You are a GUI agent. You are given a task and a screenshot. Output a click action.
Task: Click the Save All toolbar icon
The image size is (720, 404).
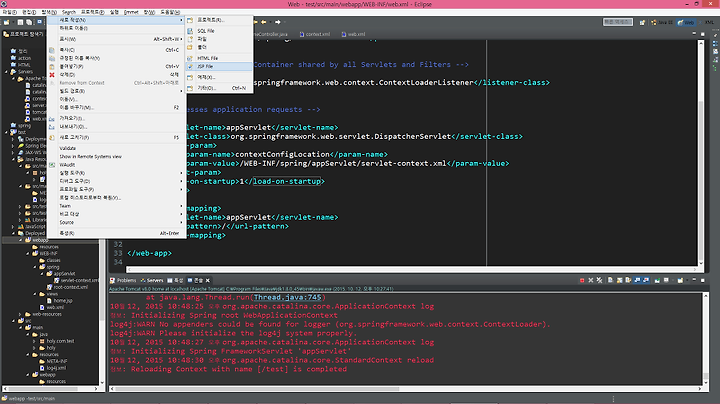pyautogui.click(x=29, y=22)
